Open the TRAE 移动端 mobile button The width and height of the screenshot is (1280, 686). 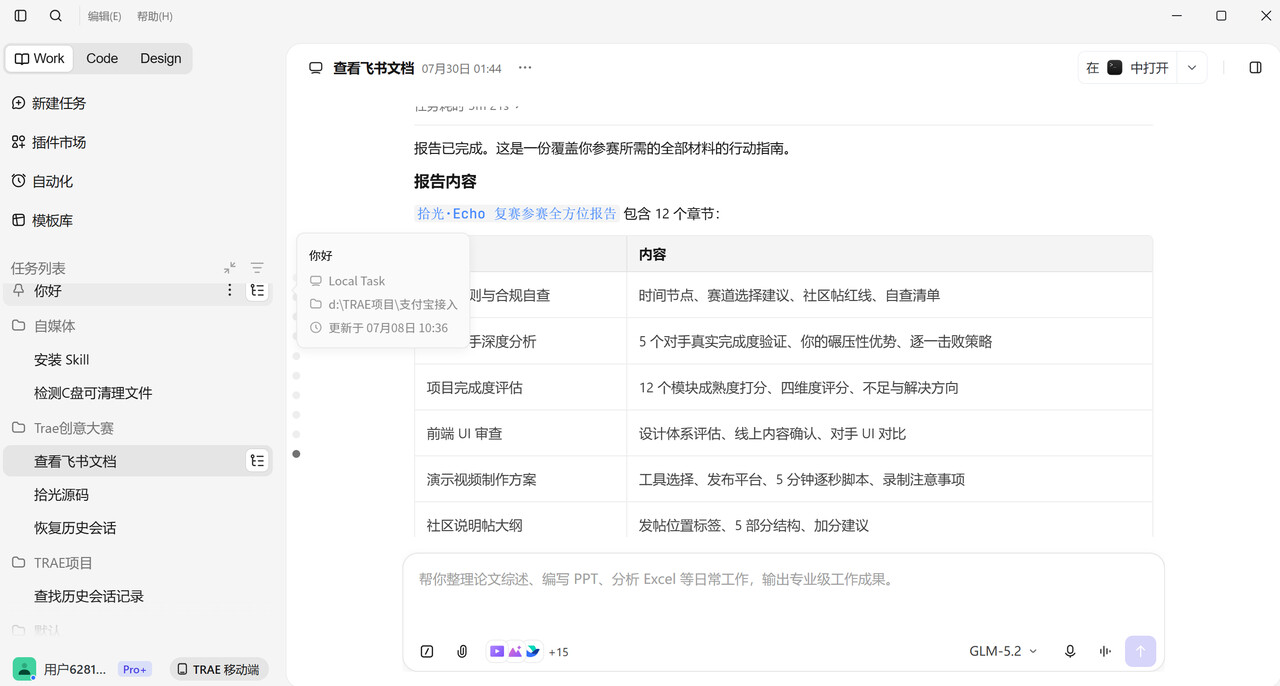218,669
